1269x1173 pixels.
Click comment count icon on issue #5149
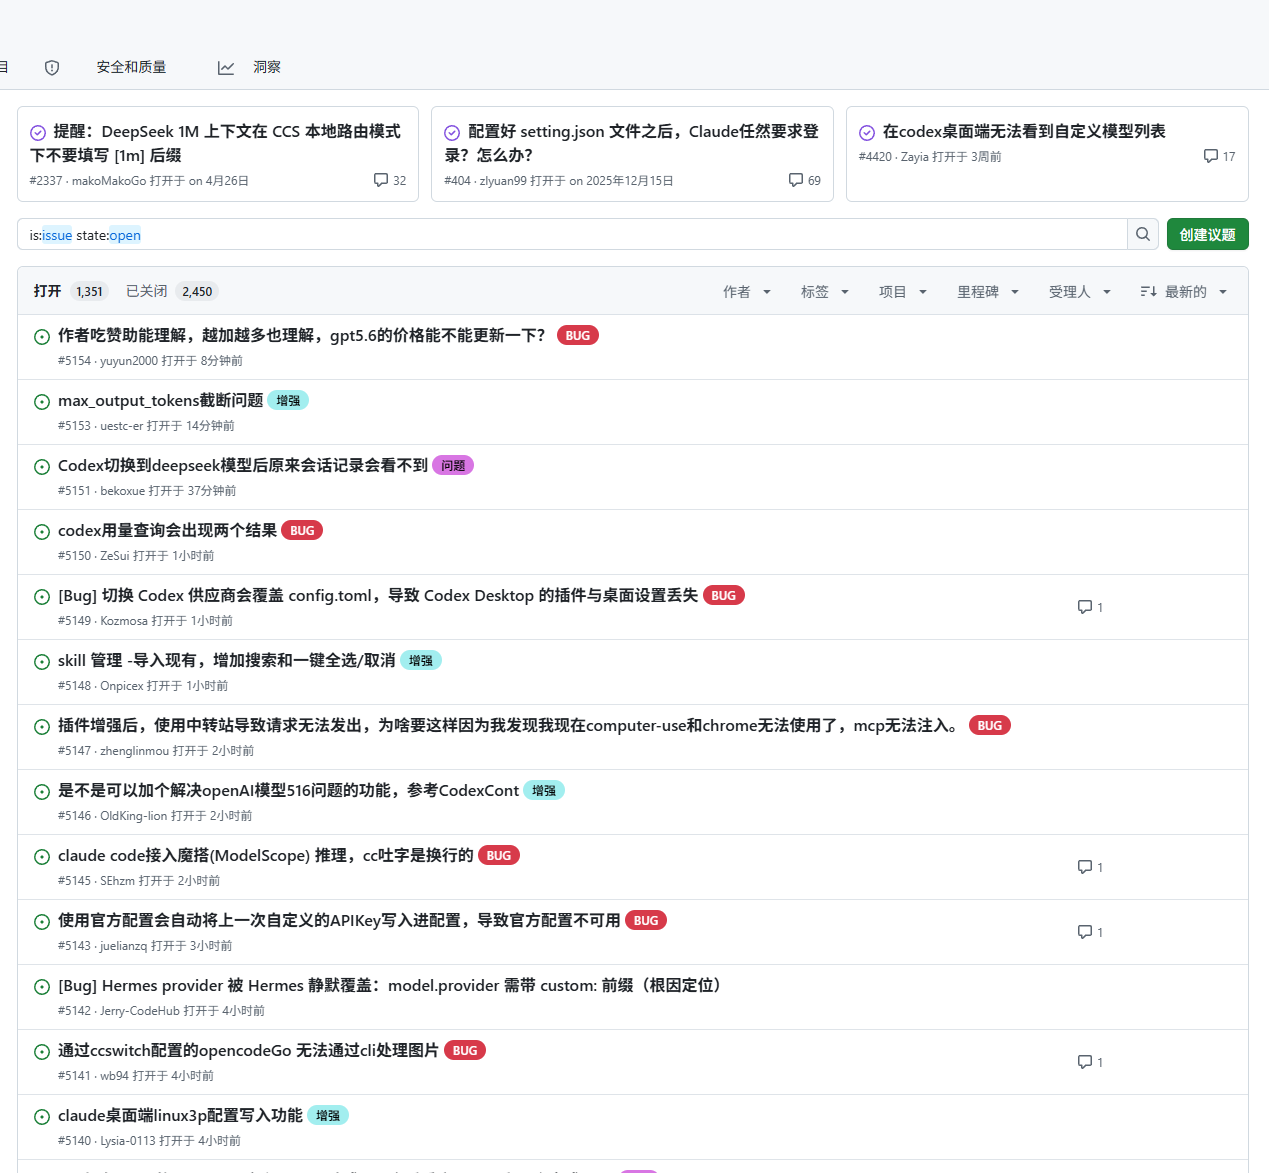[1085, 607]
